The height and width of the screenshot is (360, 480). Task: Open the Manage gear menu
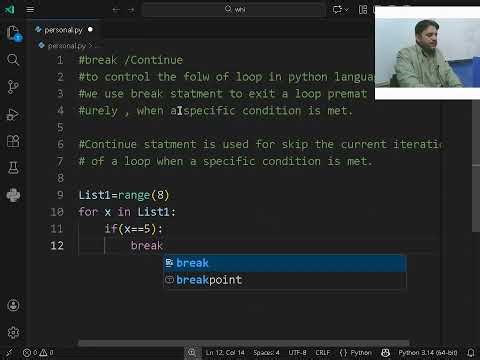[x=13, y=332]
